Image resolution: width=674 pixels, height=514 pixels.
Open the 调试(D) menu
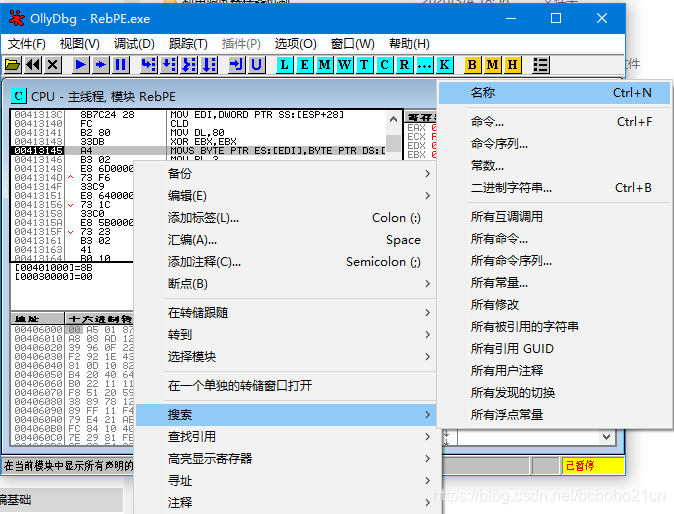(x=134, y=44)
